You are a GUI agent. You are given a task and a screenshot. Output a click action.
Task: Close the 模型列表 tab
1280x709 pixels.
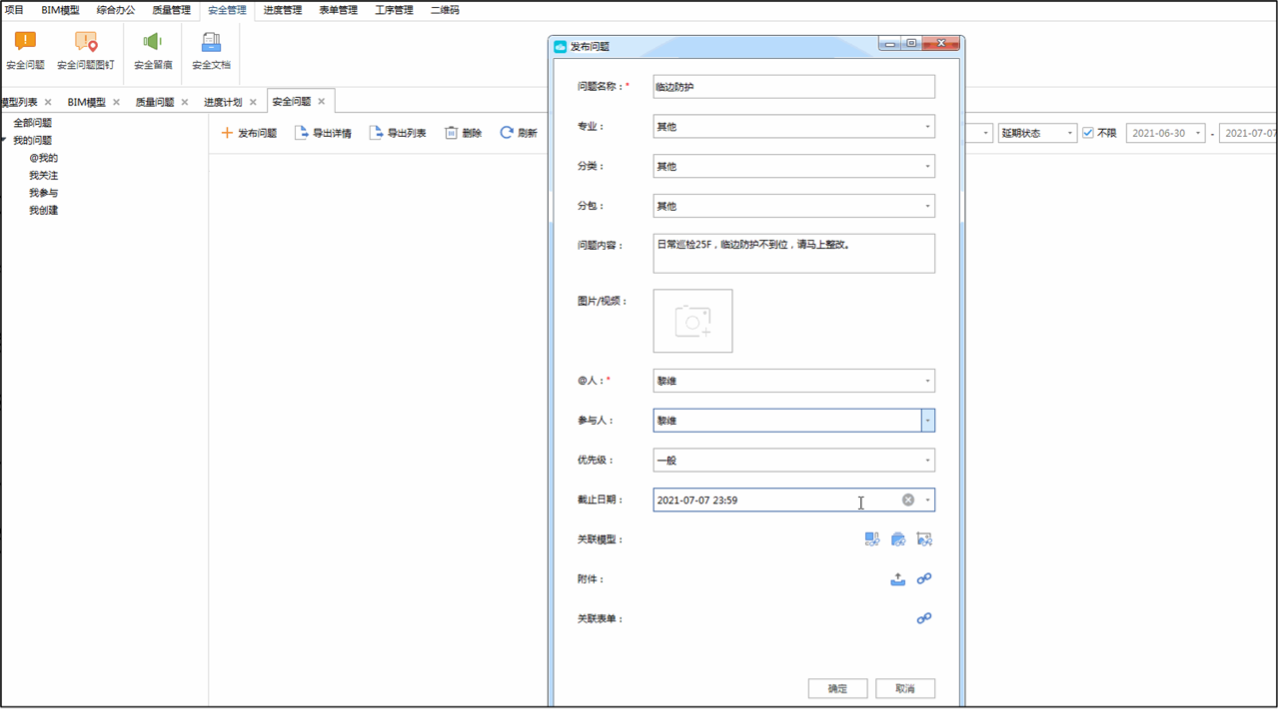47,102
